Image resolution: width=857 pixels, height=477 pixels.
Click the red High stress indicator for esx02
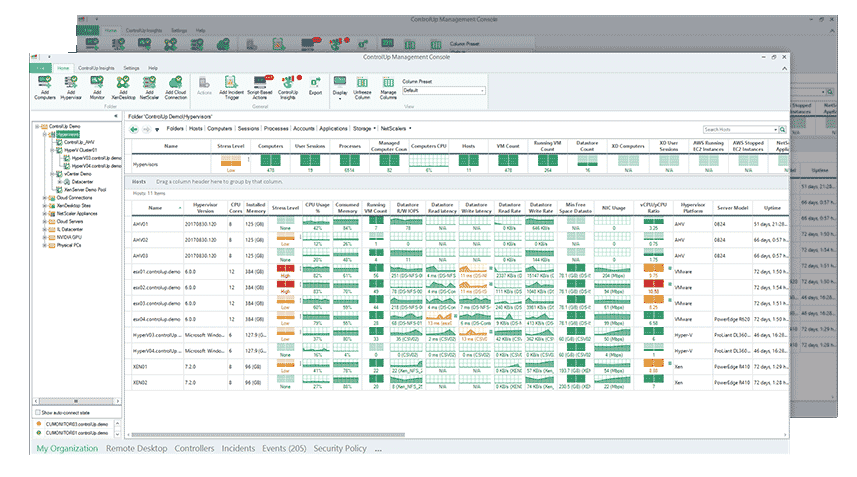tap(285, 286)
